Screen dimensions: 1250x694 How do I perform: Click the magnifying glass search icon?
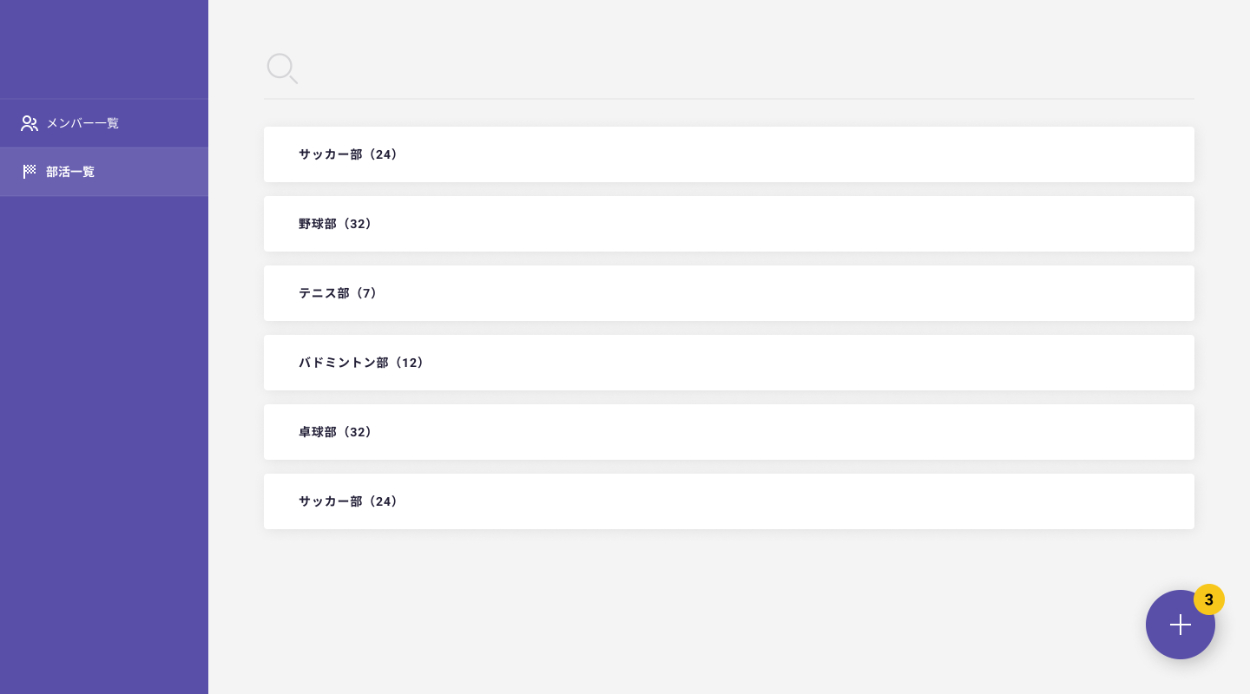pyautogui.click(x=281, y=68)
